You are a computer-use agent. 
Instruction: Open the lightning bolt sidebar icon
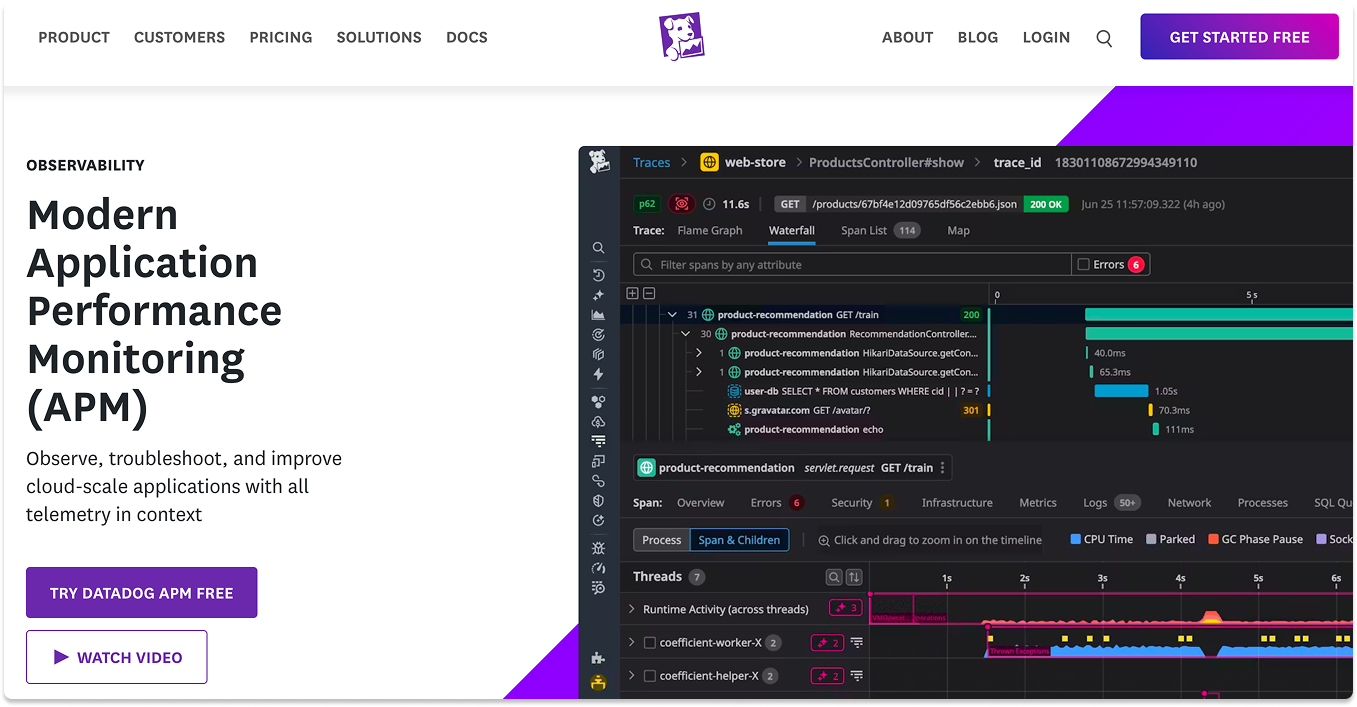point(598,374)
